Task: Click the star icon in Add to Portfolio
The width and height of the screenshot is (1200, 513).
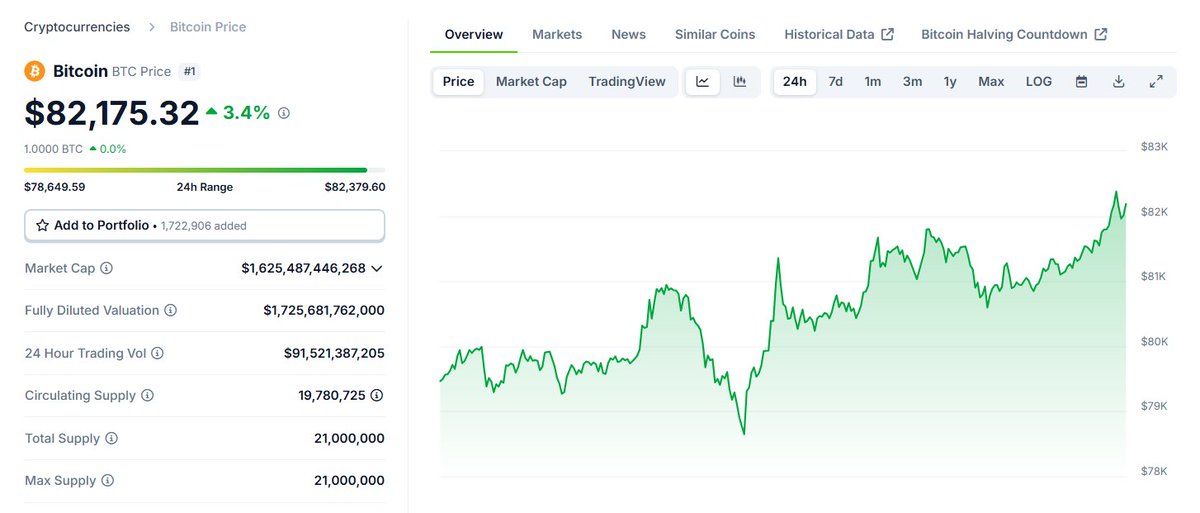Action: [x=42, y=226]
